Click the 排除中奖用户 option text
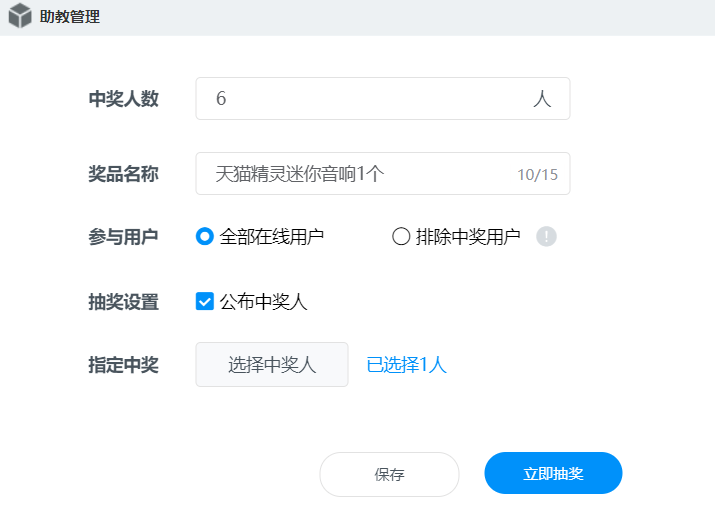This screenshot has height=528, width=715. [468, 237]
